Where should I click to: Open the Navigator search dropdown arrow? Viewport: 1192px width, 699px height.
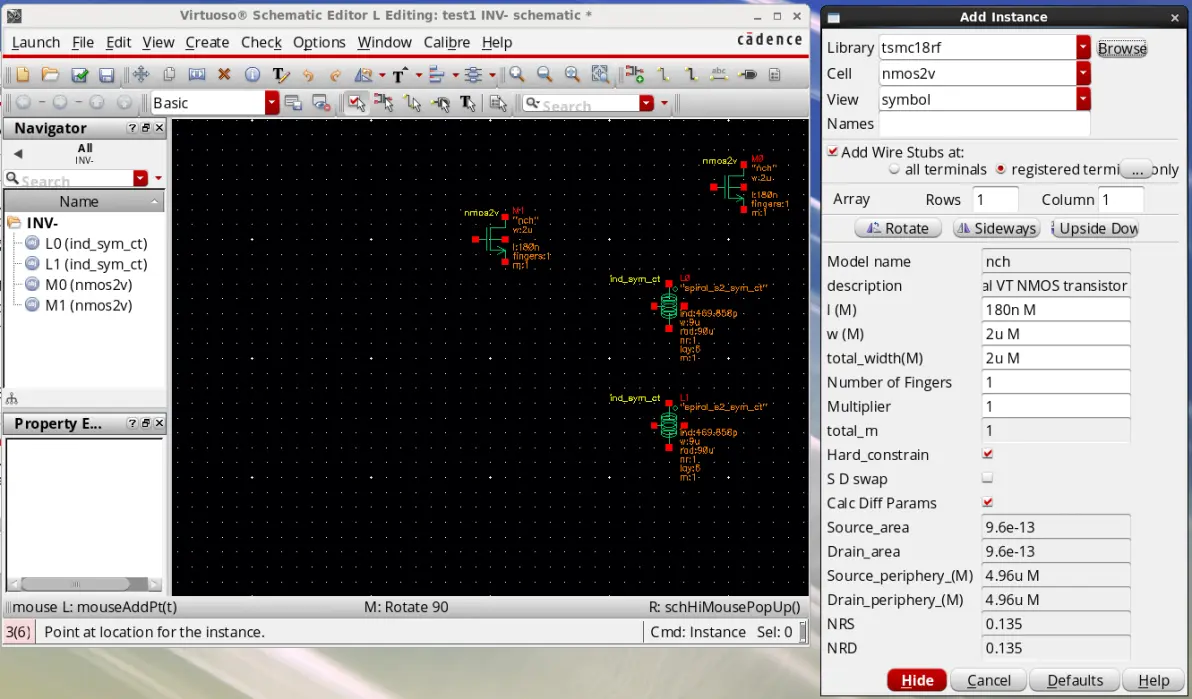141,178
